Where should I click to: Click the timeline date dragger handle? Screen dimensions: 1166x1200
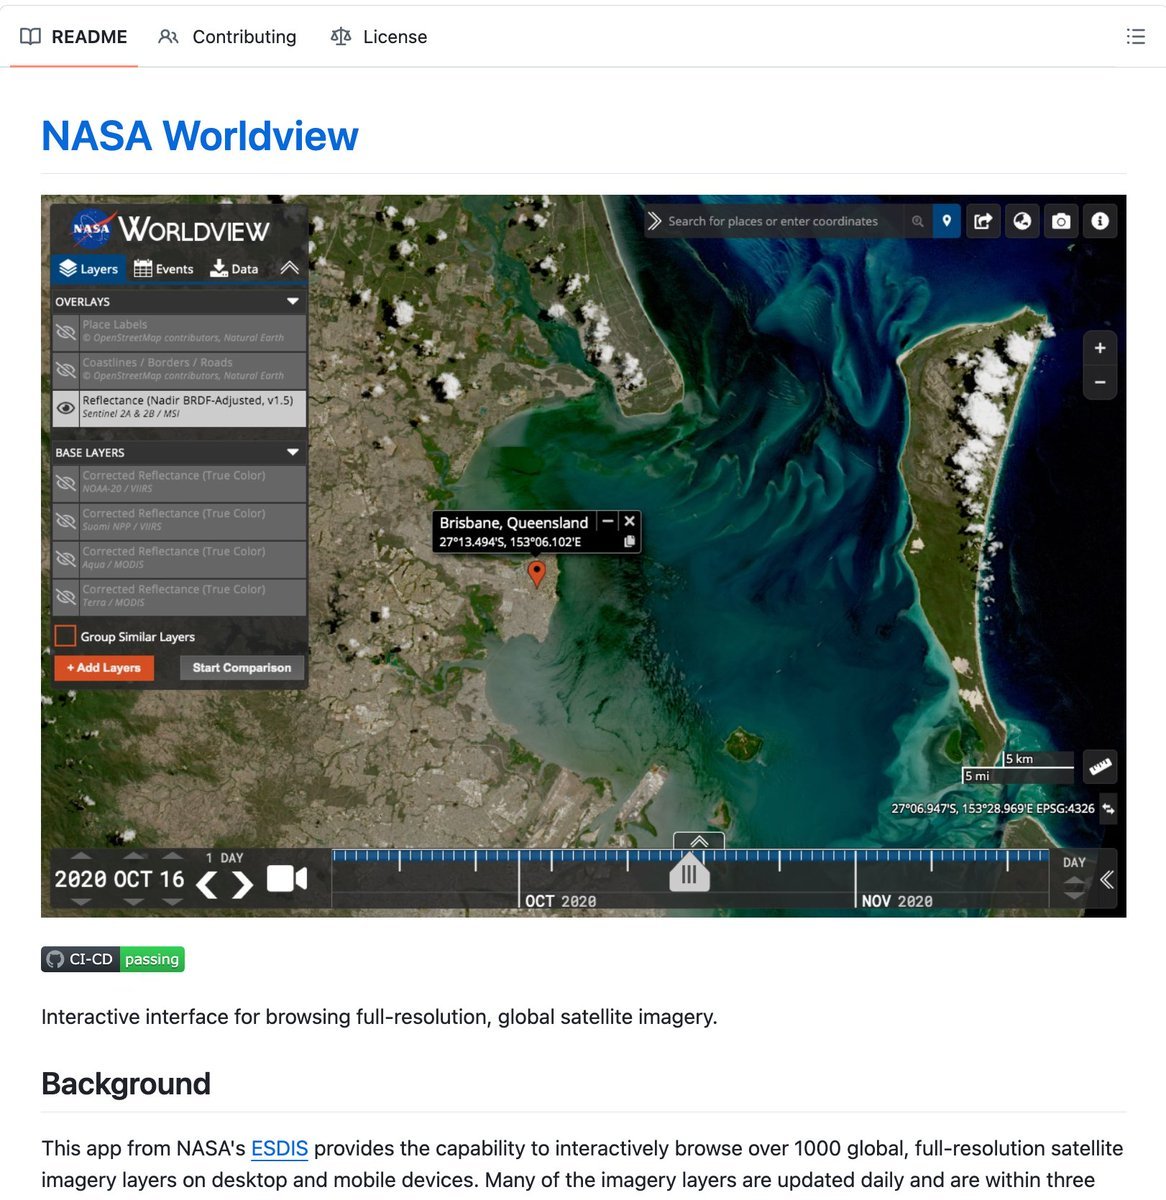point(689,873)
